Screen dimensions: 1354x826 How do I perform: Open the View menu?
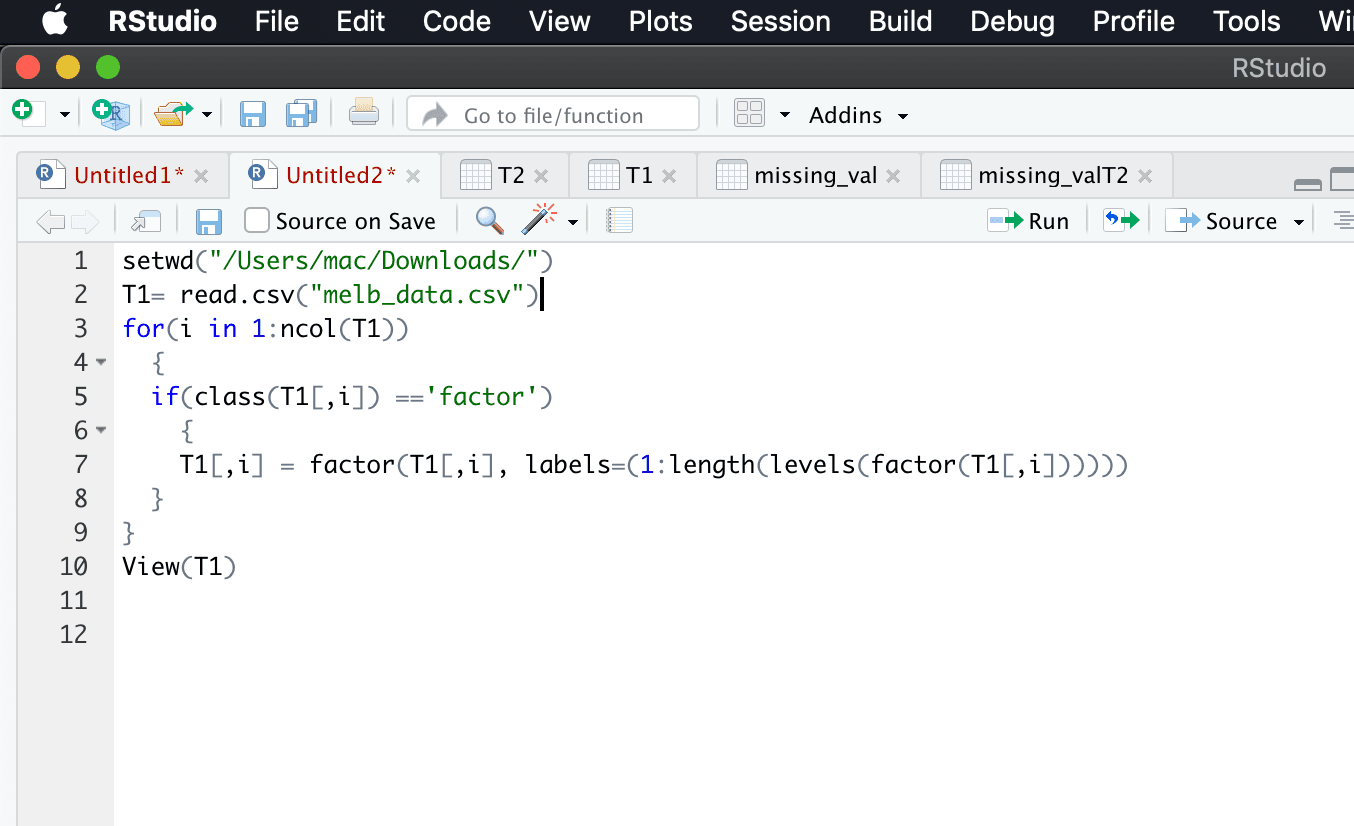coord(559,21)
